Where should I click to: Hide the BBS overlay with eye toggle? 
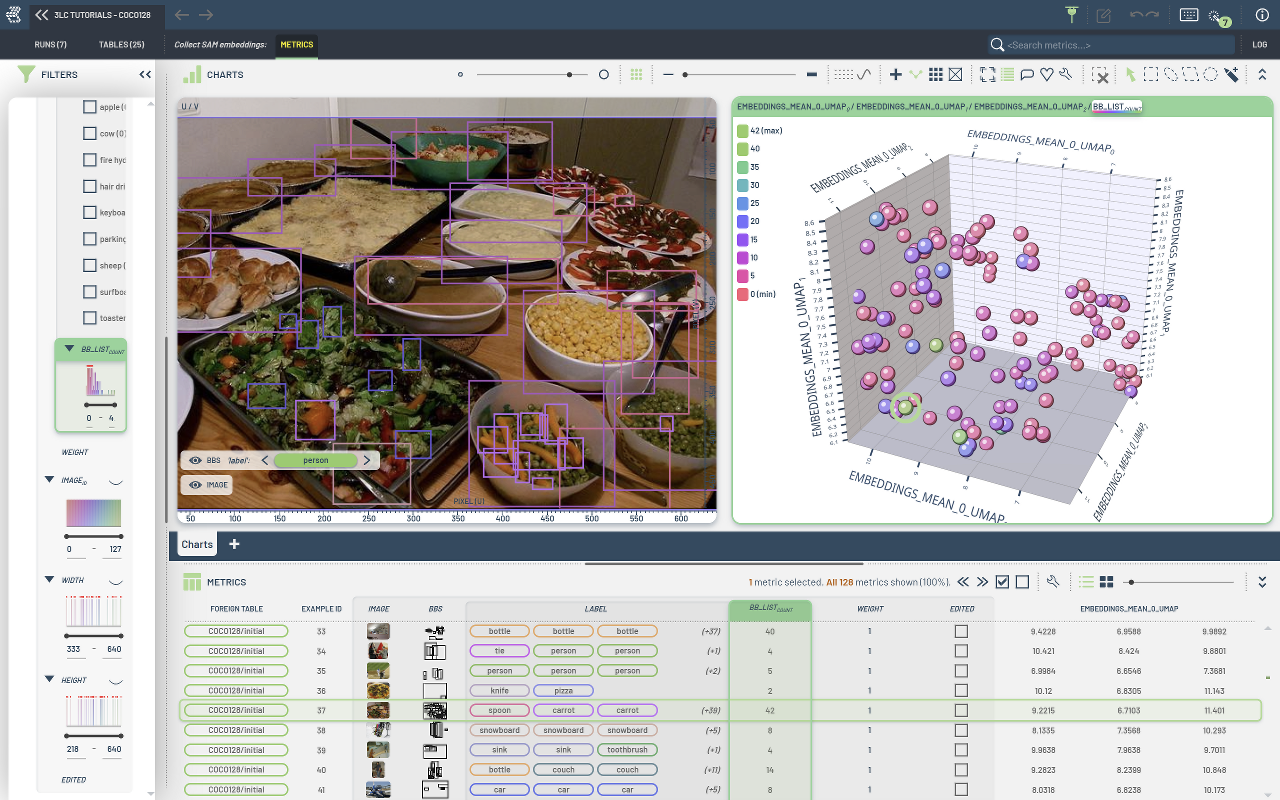click(195, 460)
